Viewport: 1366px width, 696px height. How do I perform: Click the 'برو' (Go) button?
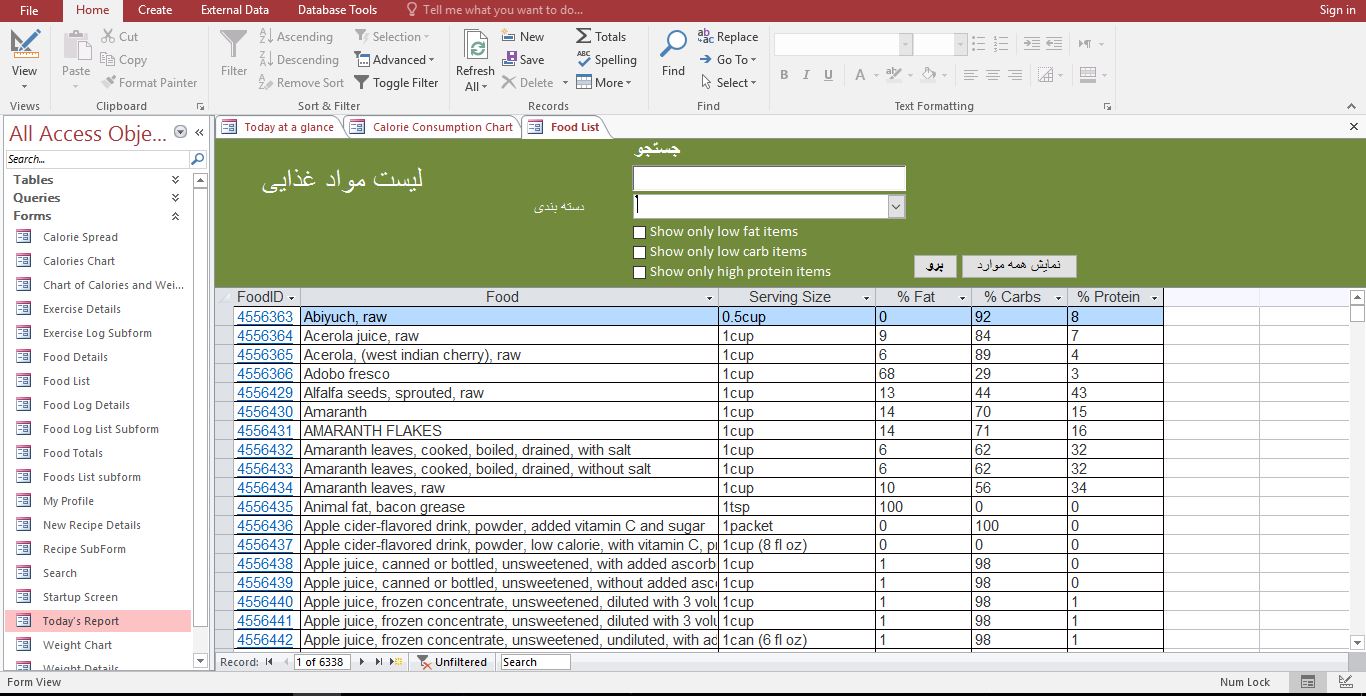[x=934, y=266]
